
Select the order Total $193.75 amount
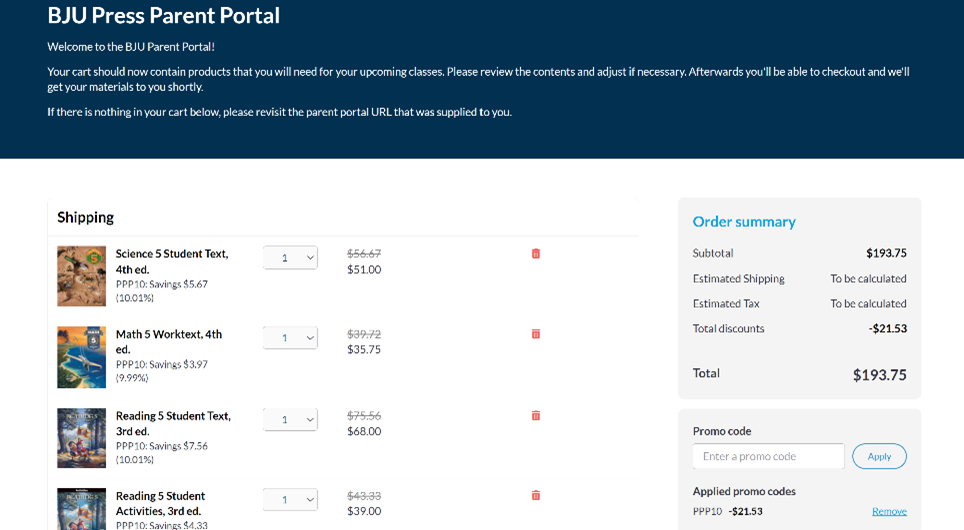879,375
